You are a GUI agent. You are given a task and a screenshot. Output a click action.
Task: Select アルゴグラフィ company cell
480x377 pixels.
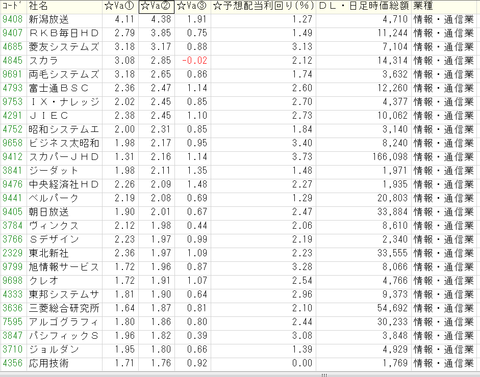(64, 322)
